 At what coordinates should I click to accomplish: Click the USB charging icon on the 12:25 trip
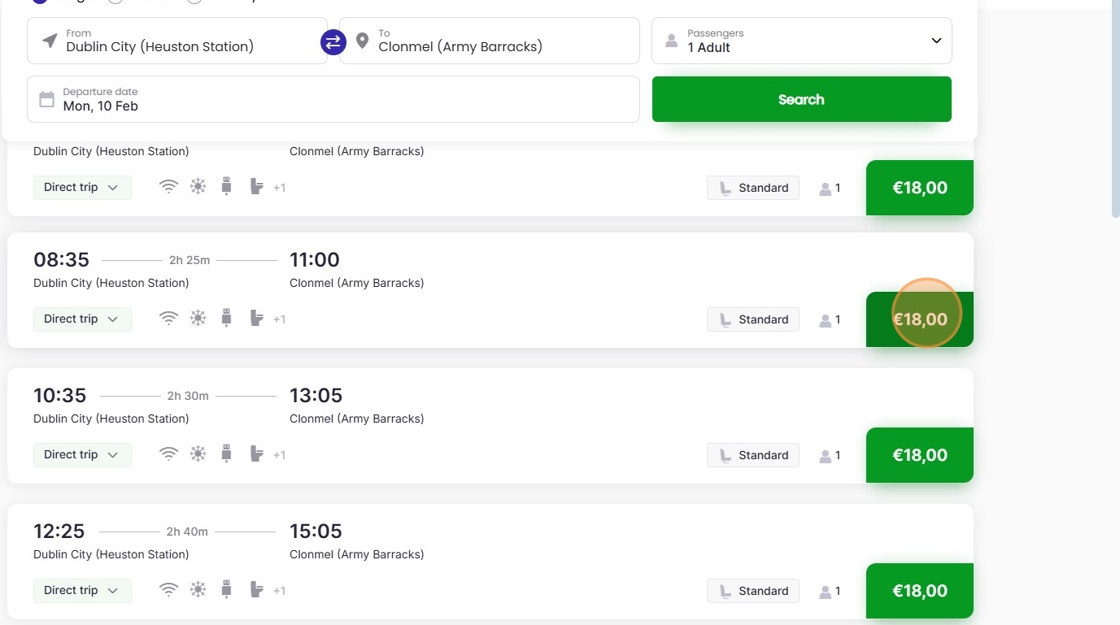(227, 590)
